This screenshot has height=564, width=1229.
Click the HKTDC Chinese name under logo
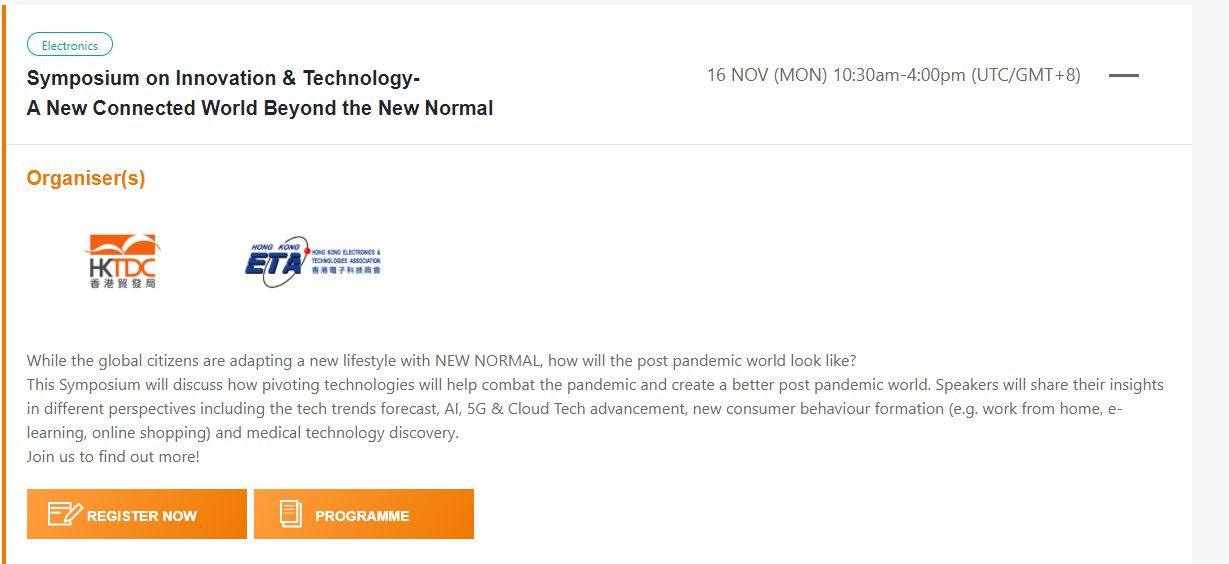coord(123,283)
